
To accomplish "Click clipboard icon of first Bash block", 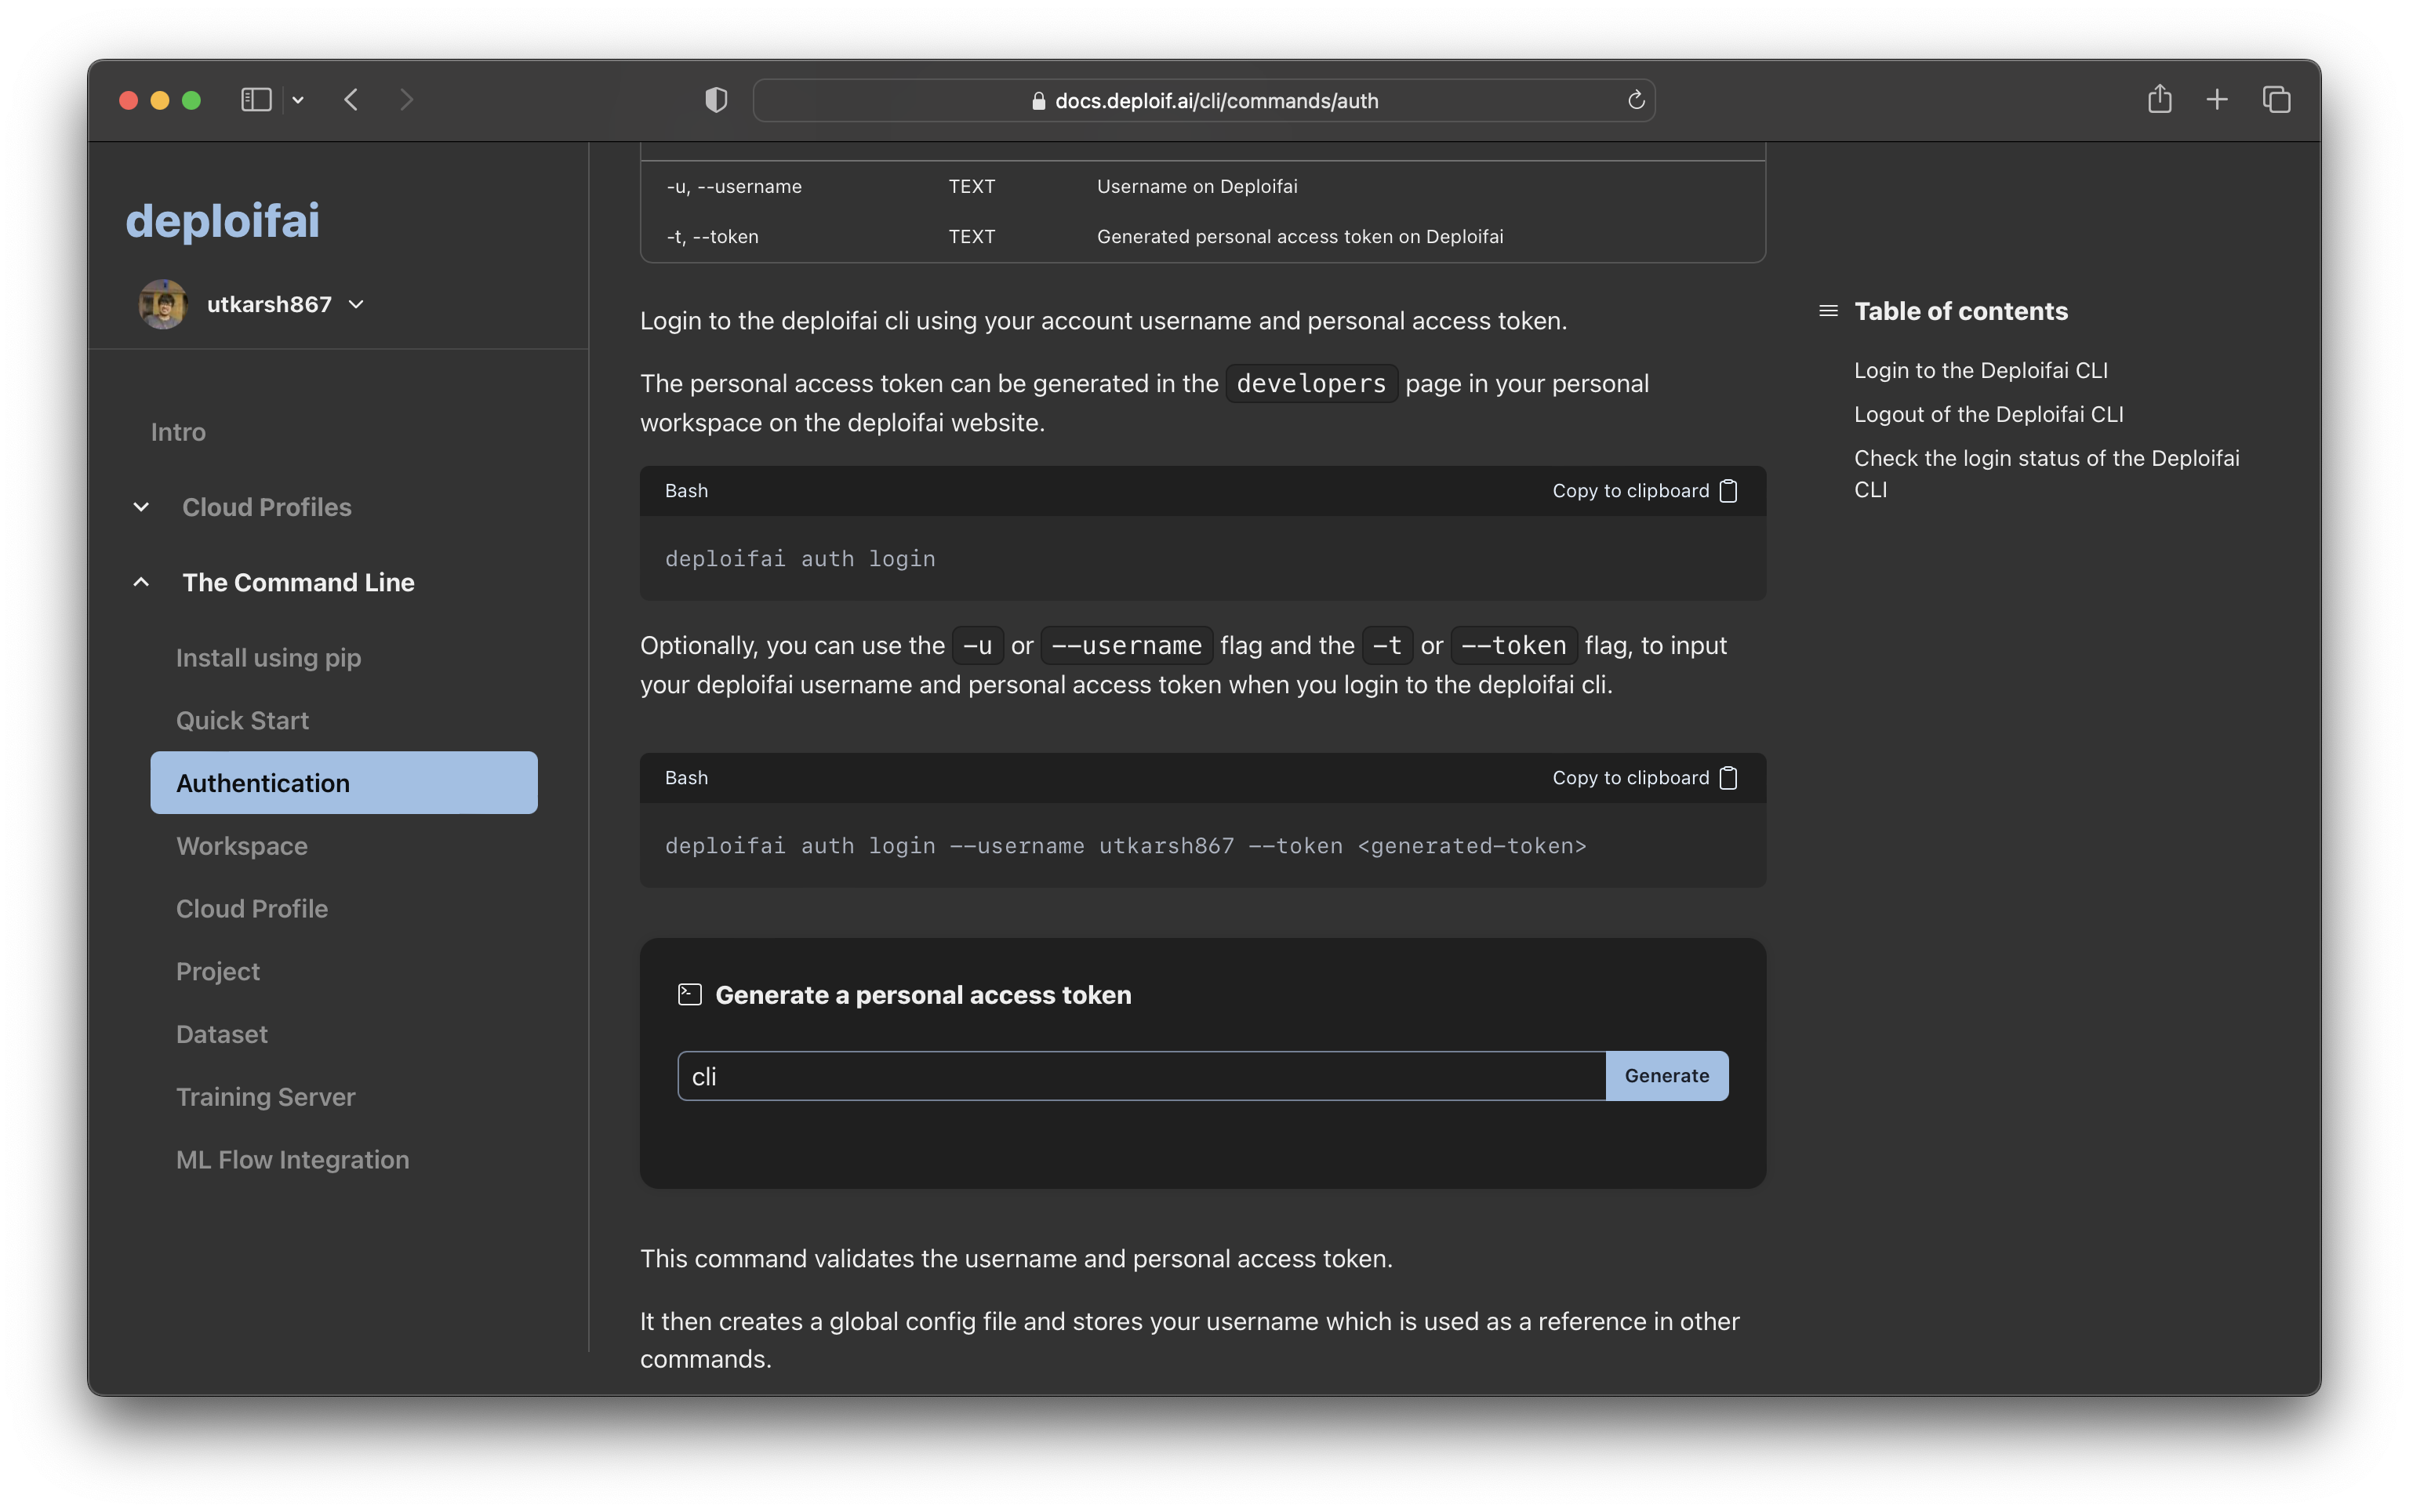I will [1728, 491].
